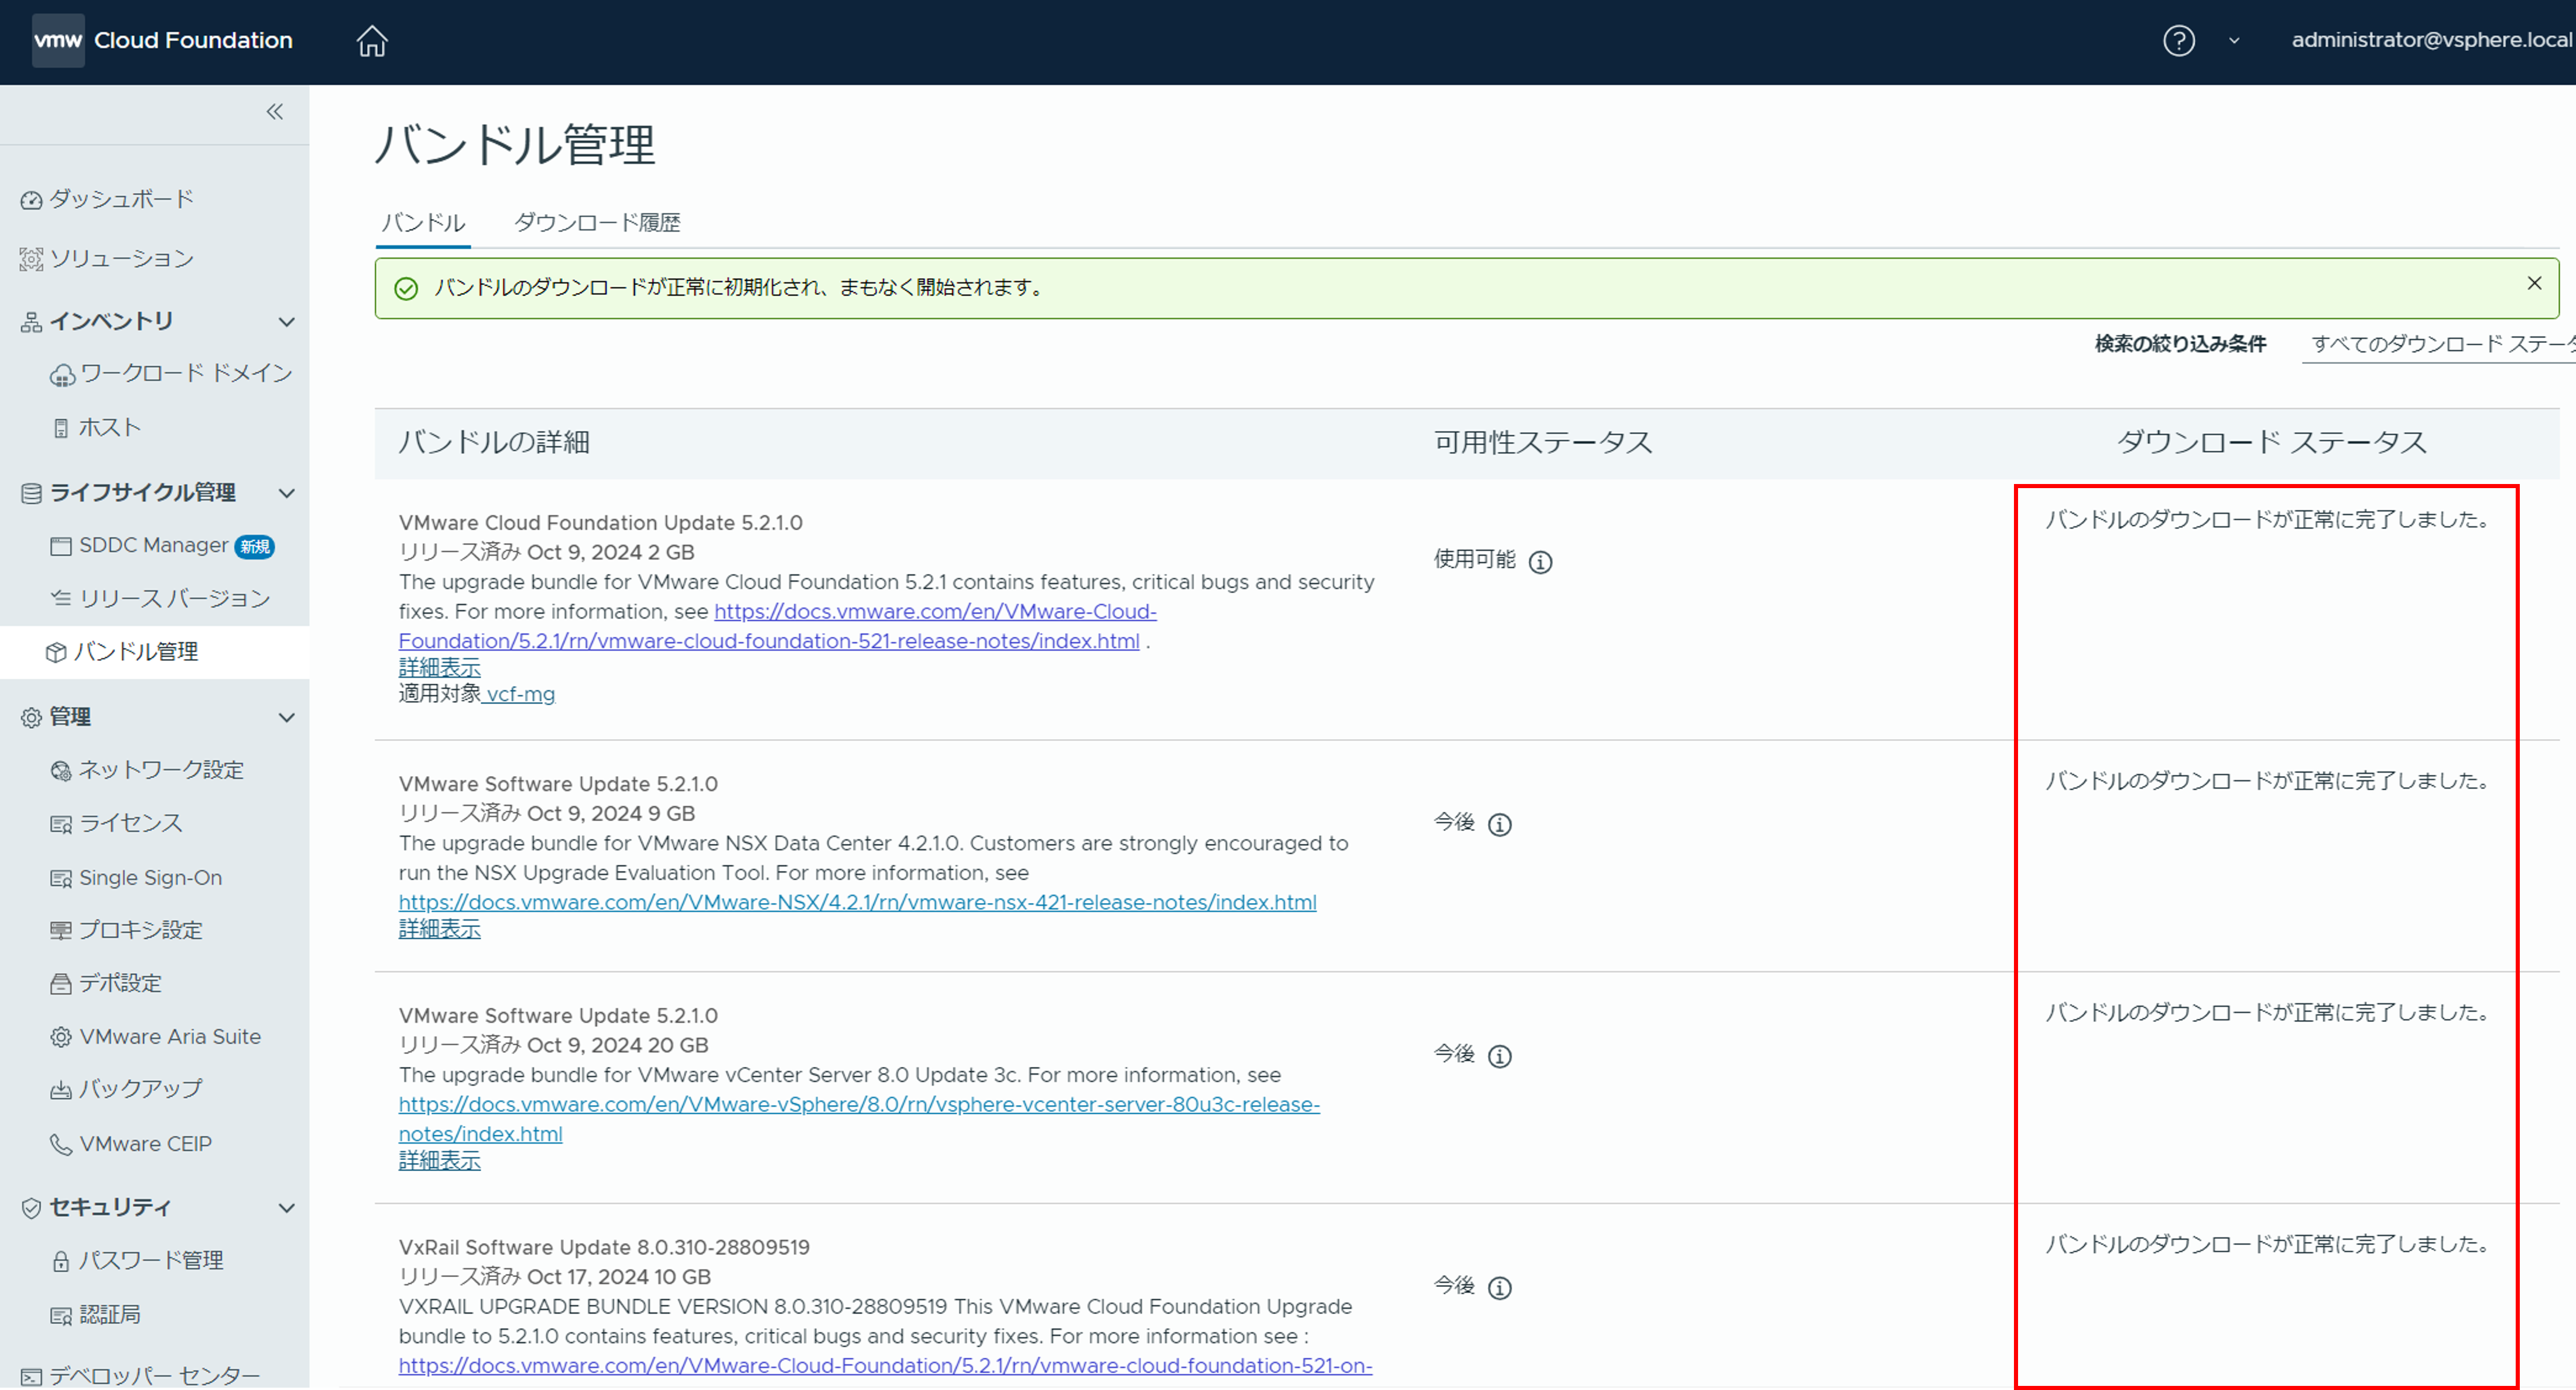The height and width of the screenshot is (1390, 2576).
Task: Click 詳細表示 under Cloud Foundation Update
Action: point(439,668)
